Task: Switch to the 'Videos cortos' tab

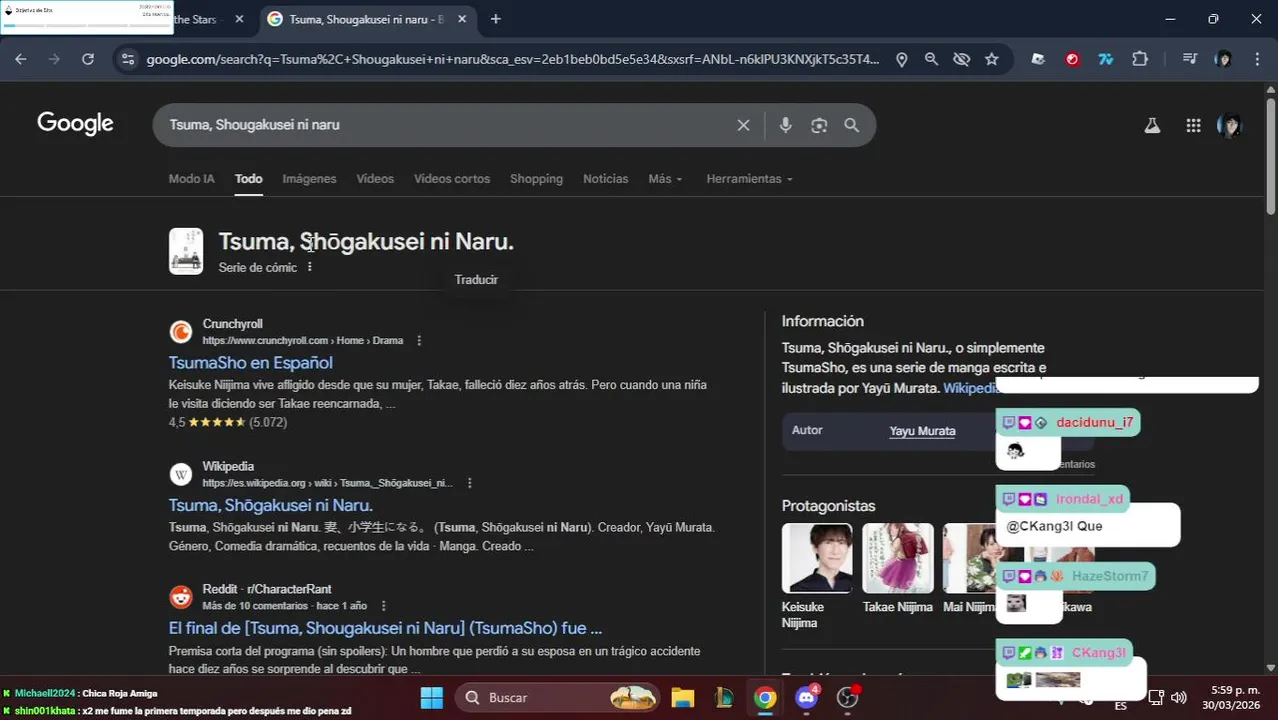Action: click(x=452, y=179)
